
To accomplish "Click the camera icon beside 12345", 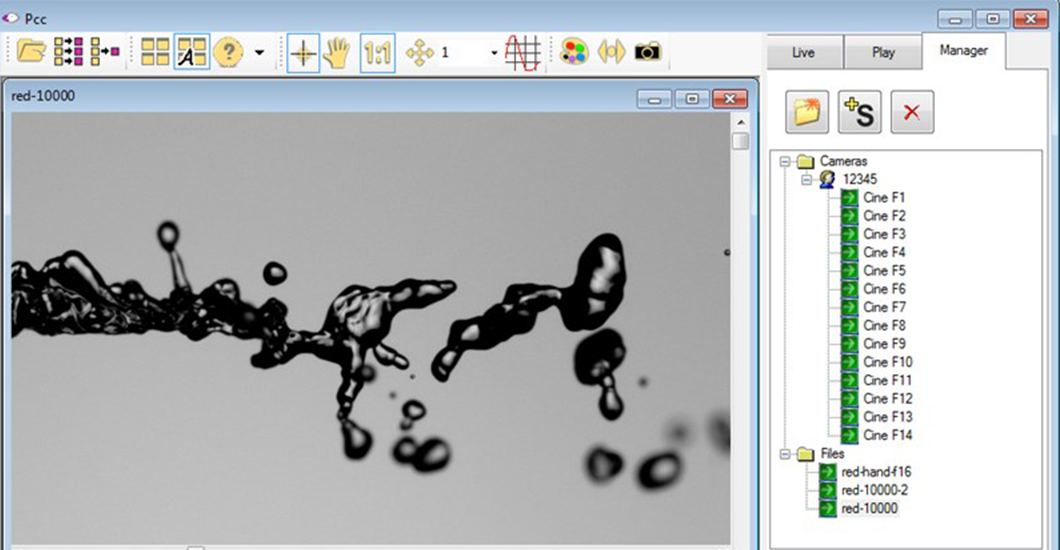I will pos(827,180).
